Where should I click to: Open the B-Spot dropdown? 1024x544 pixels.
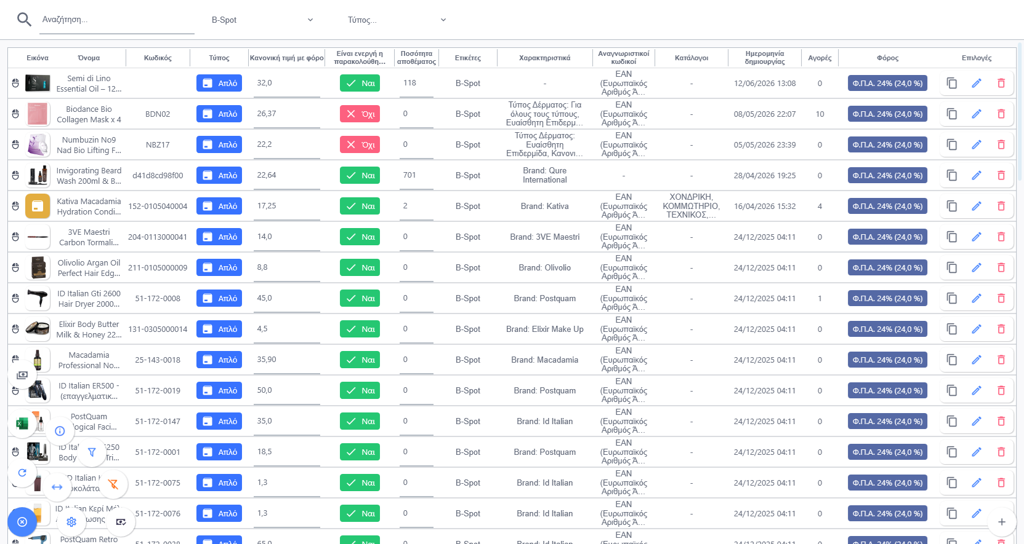[262, 20]
